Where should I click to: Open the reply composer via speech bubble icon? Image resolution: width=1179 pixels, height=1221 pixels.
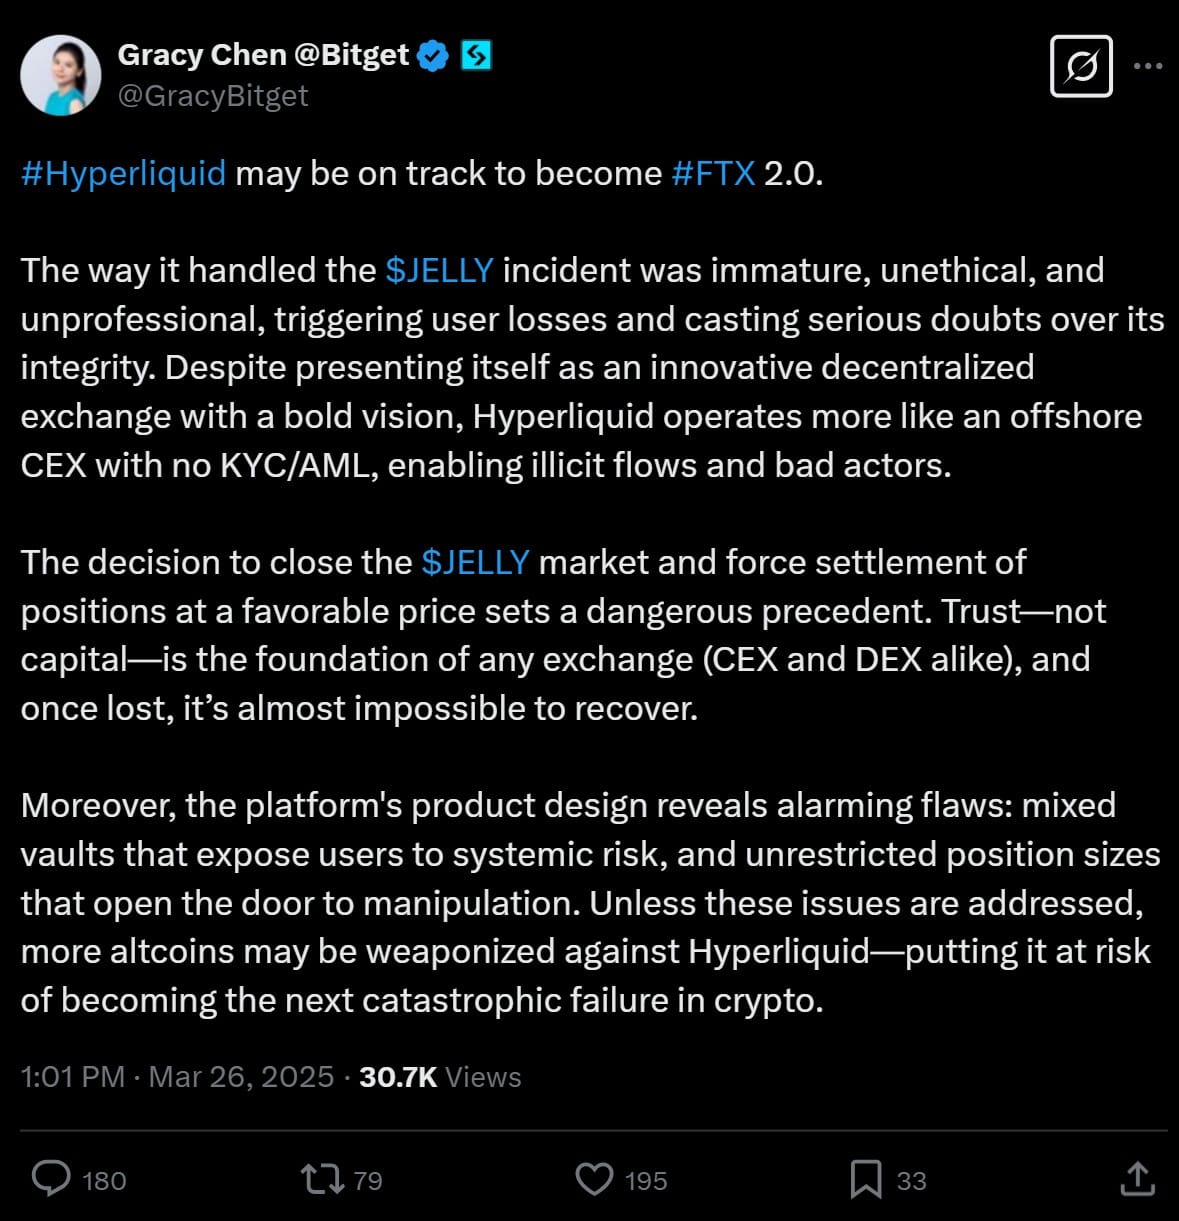(x=51, y=1179)
